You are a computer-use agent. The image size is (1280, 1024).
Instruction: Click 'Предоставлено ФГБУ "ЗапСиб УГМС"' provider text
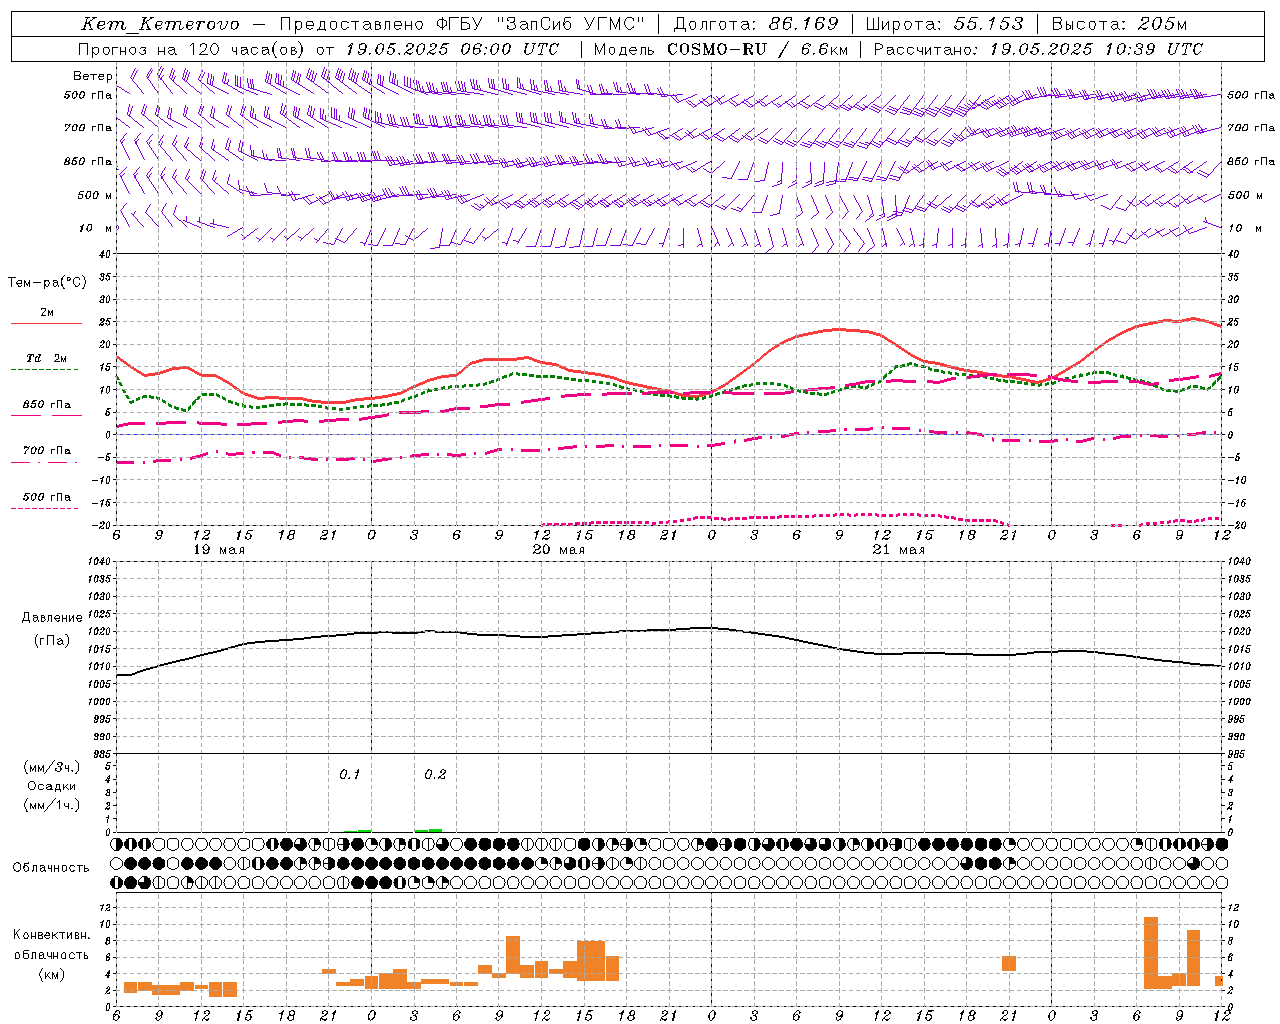[462, 24]
